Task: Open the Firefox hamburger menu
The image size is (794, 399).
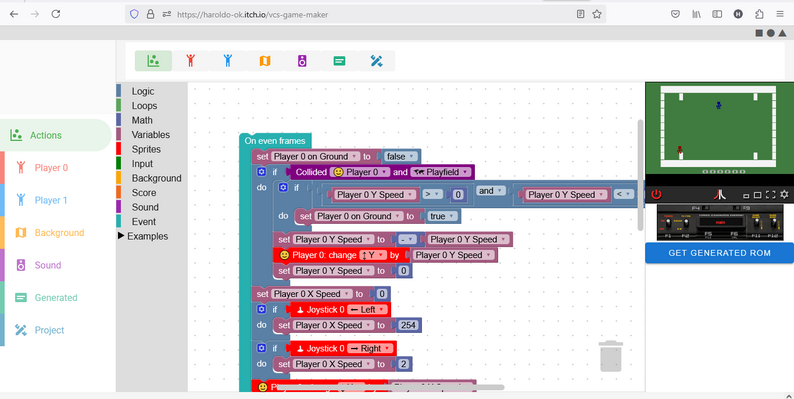Action: tap(780, 14)
